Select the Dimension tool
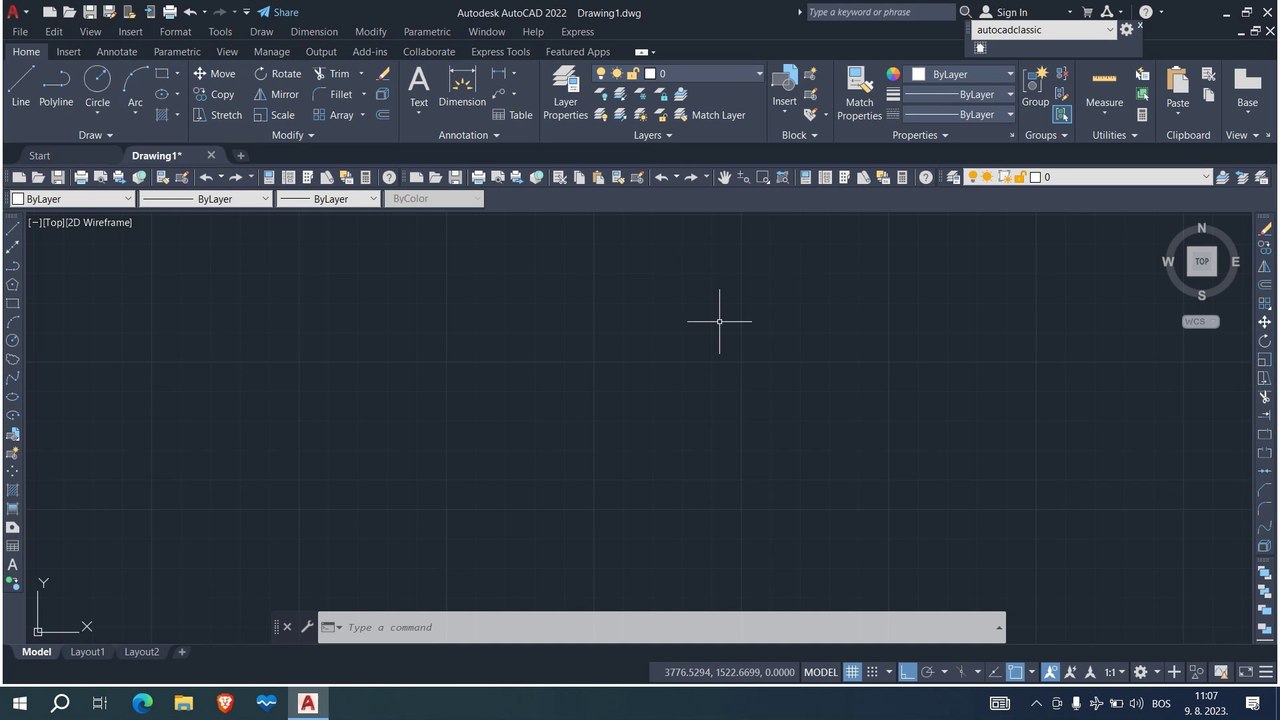 [462, 87]
